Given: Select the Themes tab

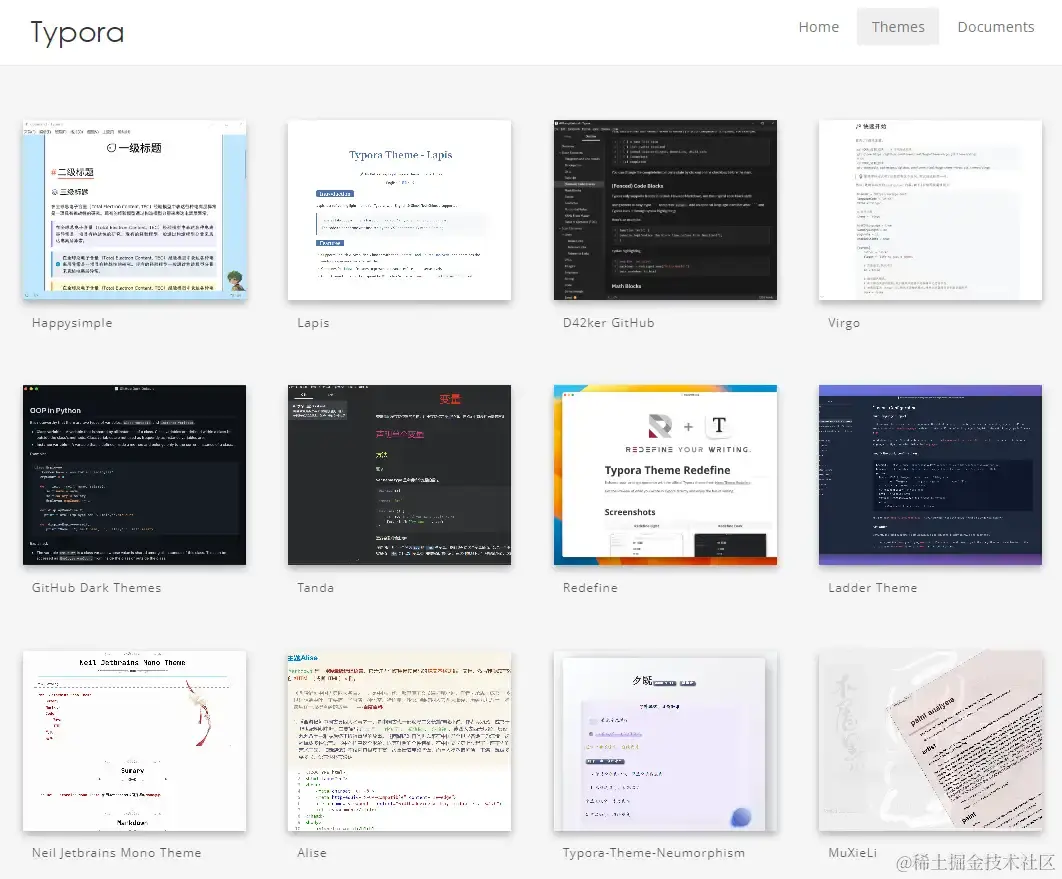Looking at the screenshot, I should pyautogui.click(x=897, y=27).
